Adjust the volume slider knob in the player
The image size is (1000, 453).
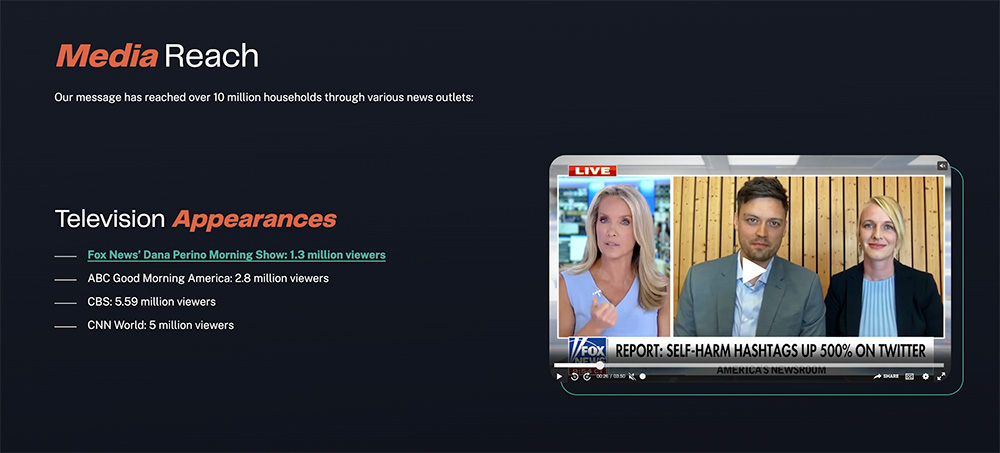pyautogui.click(x=643, y=376)
